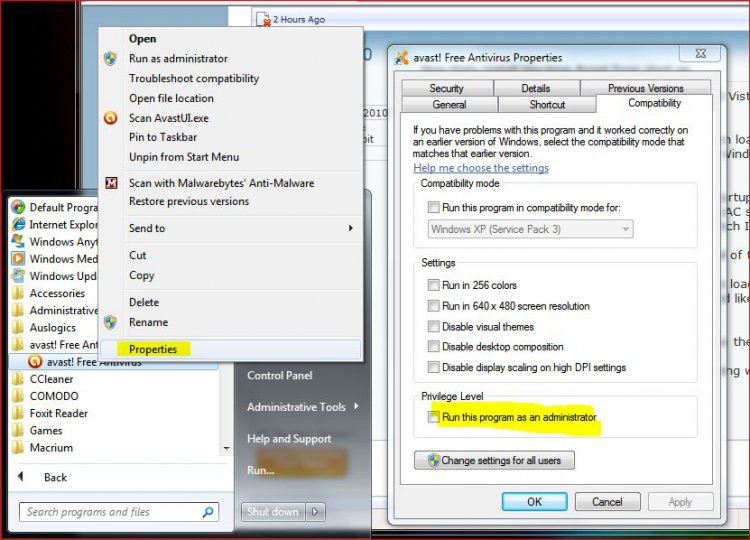Click the shield icon beside Rename
The height and width of the screenshot is (540, 750).
[110, 322]
